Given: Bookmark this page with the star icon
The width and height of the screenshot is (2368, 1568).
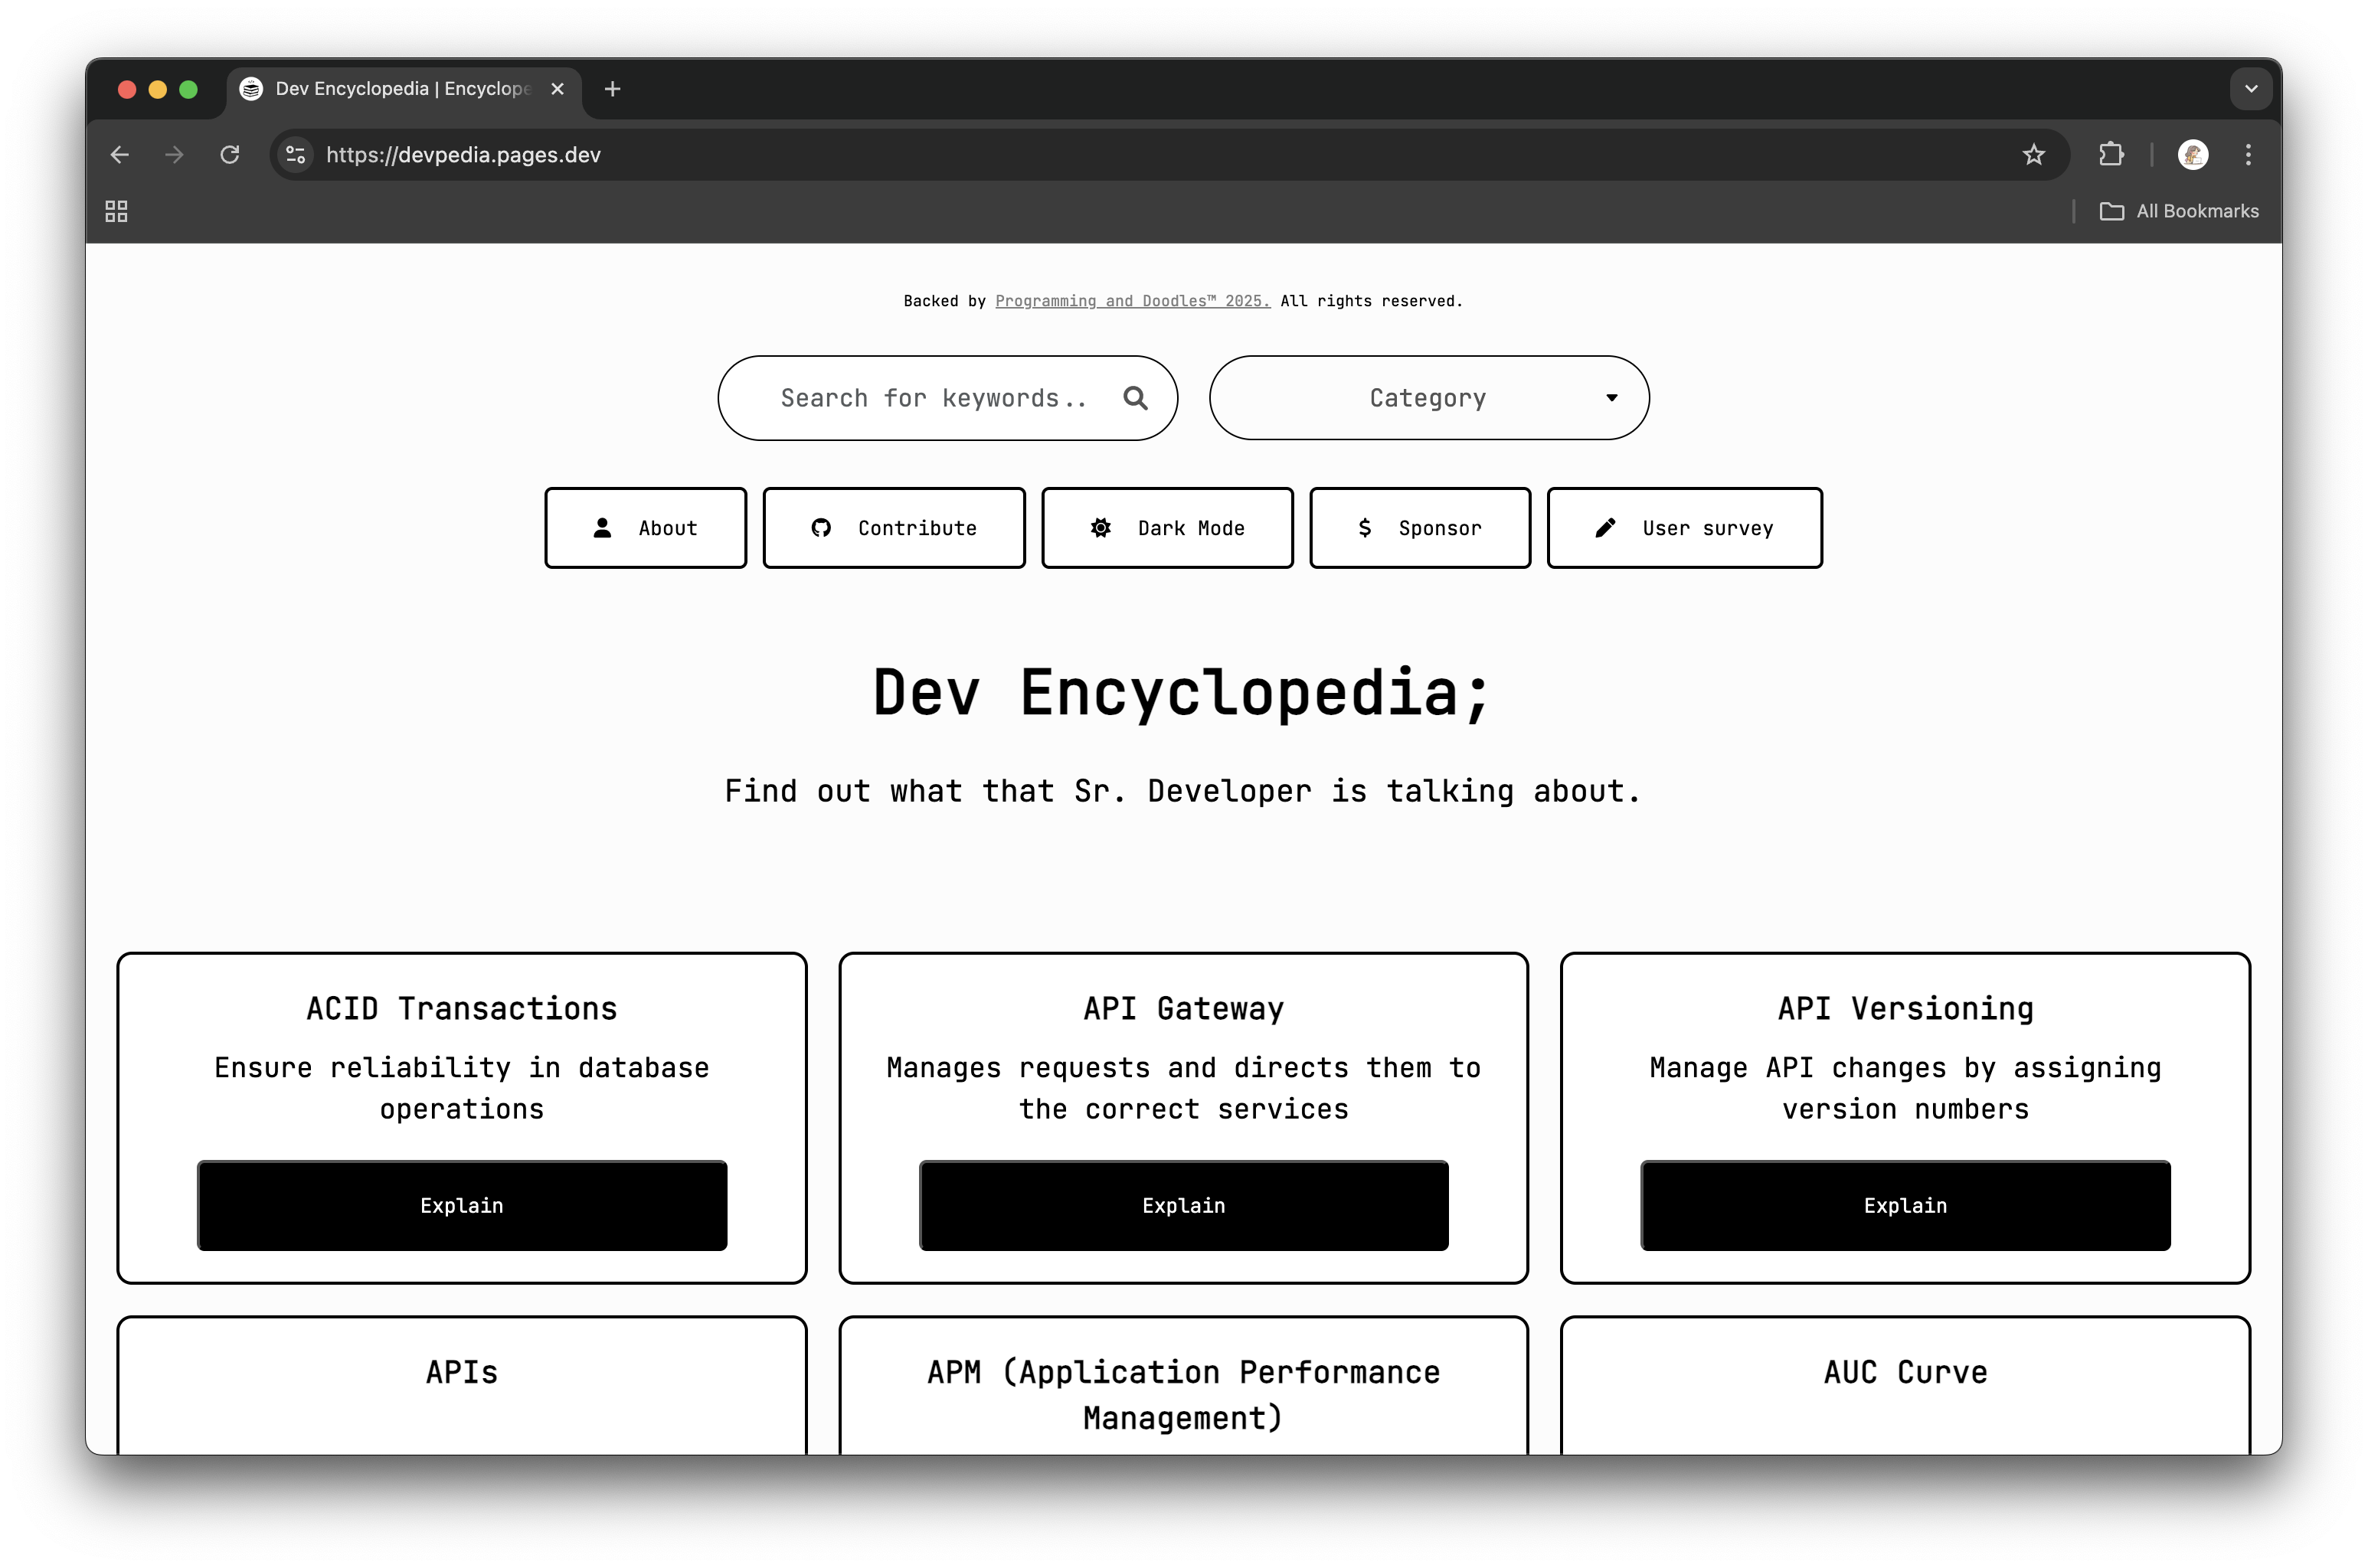Looking at the screenshot, I should [x=2033, y=155].
